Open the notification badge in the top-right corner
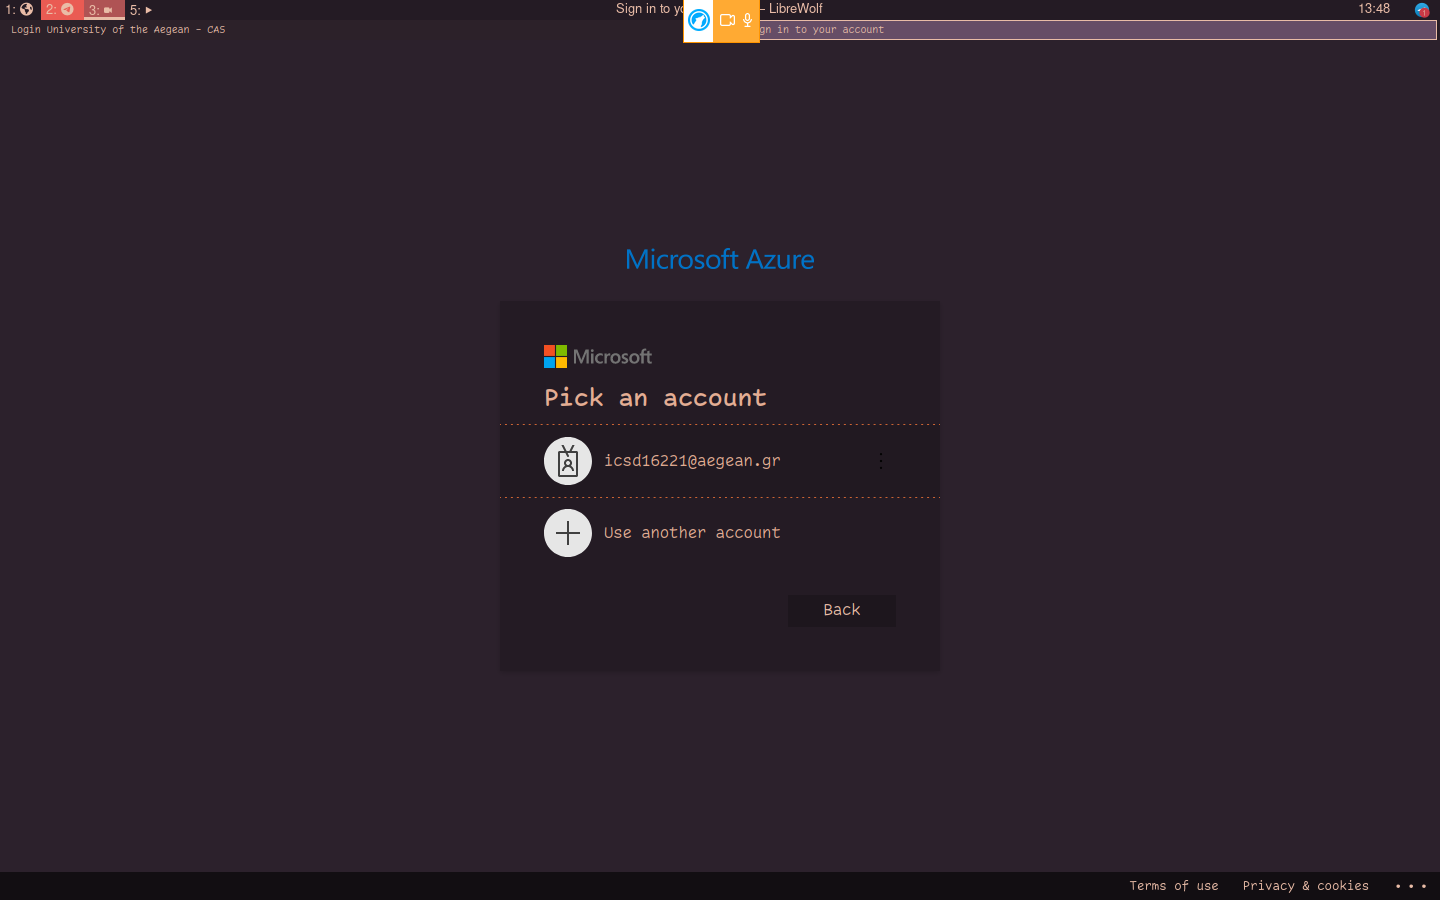The width and height of the screenshot is (1440, 900). [1421, 9]
